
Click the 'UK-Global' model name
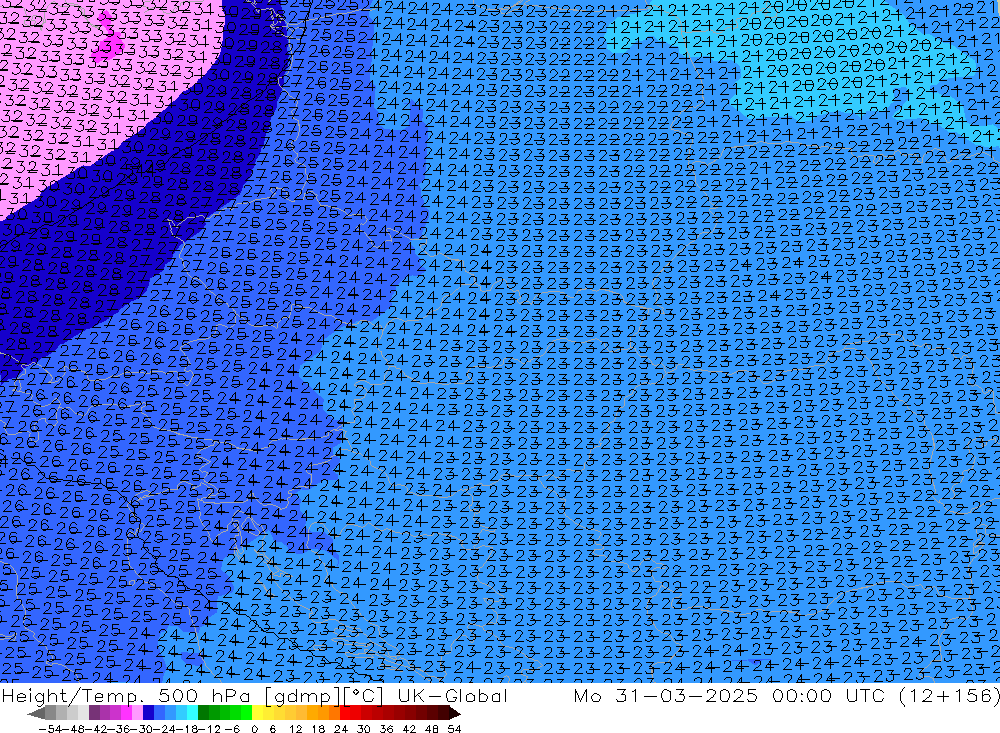(x=453, y=696)
